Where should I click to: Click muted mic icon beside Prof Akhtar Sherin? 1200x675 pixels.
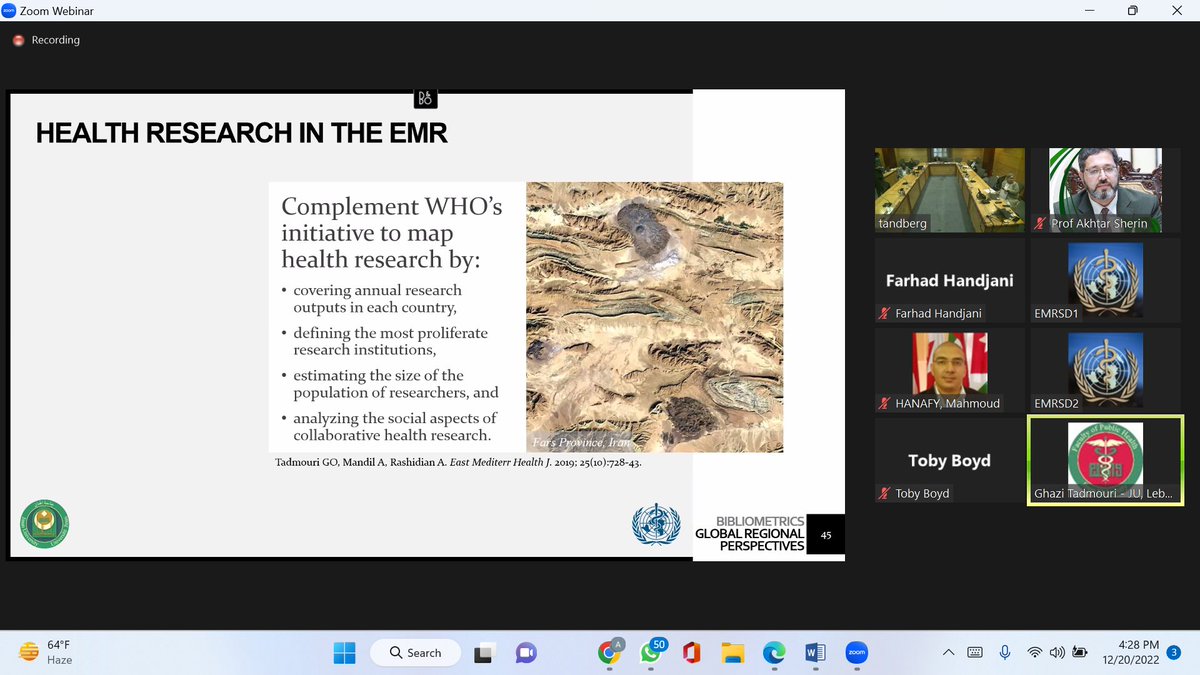click(x=1040, y=224)
